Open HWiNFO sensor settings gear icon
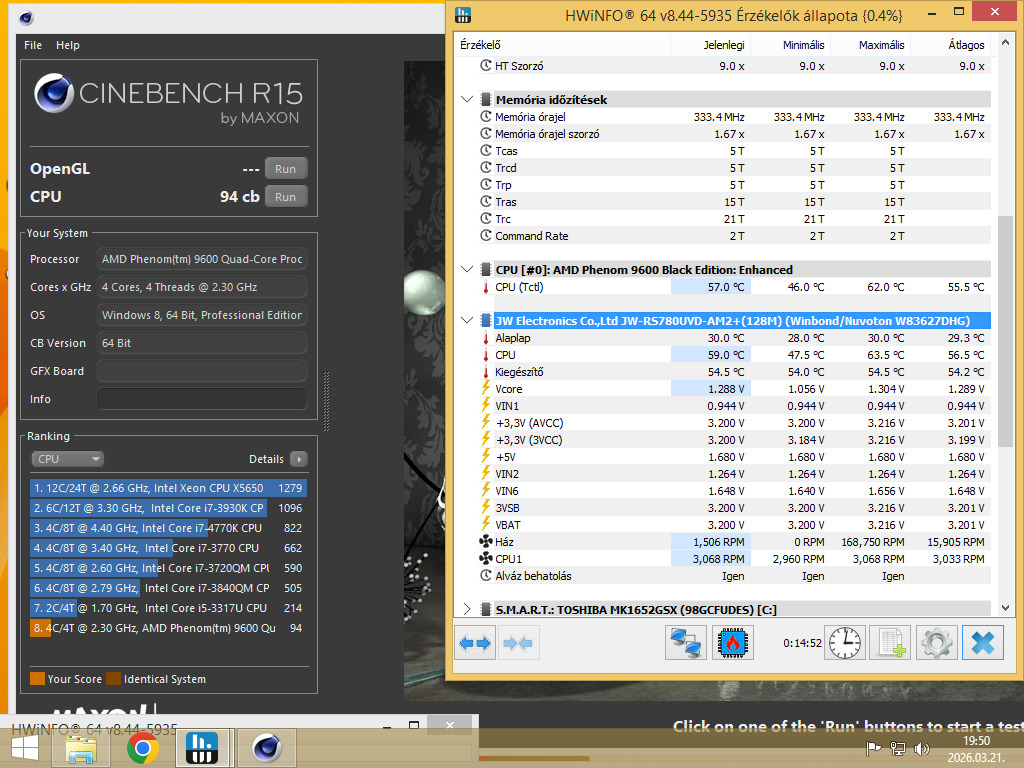 [x=936, y=643]
